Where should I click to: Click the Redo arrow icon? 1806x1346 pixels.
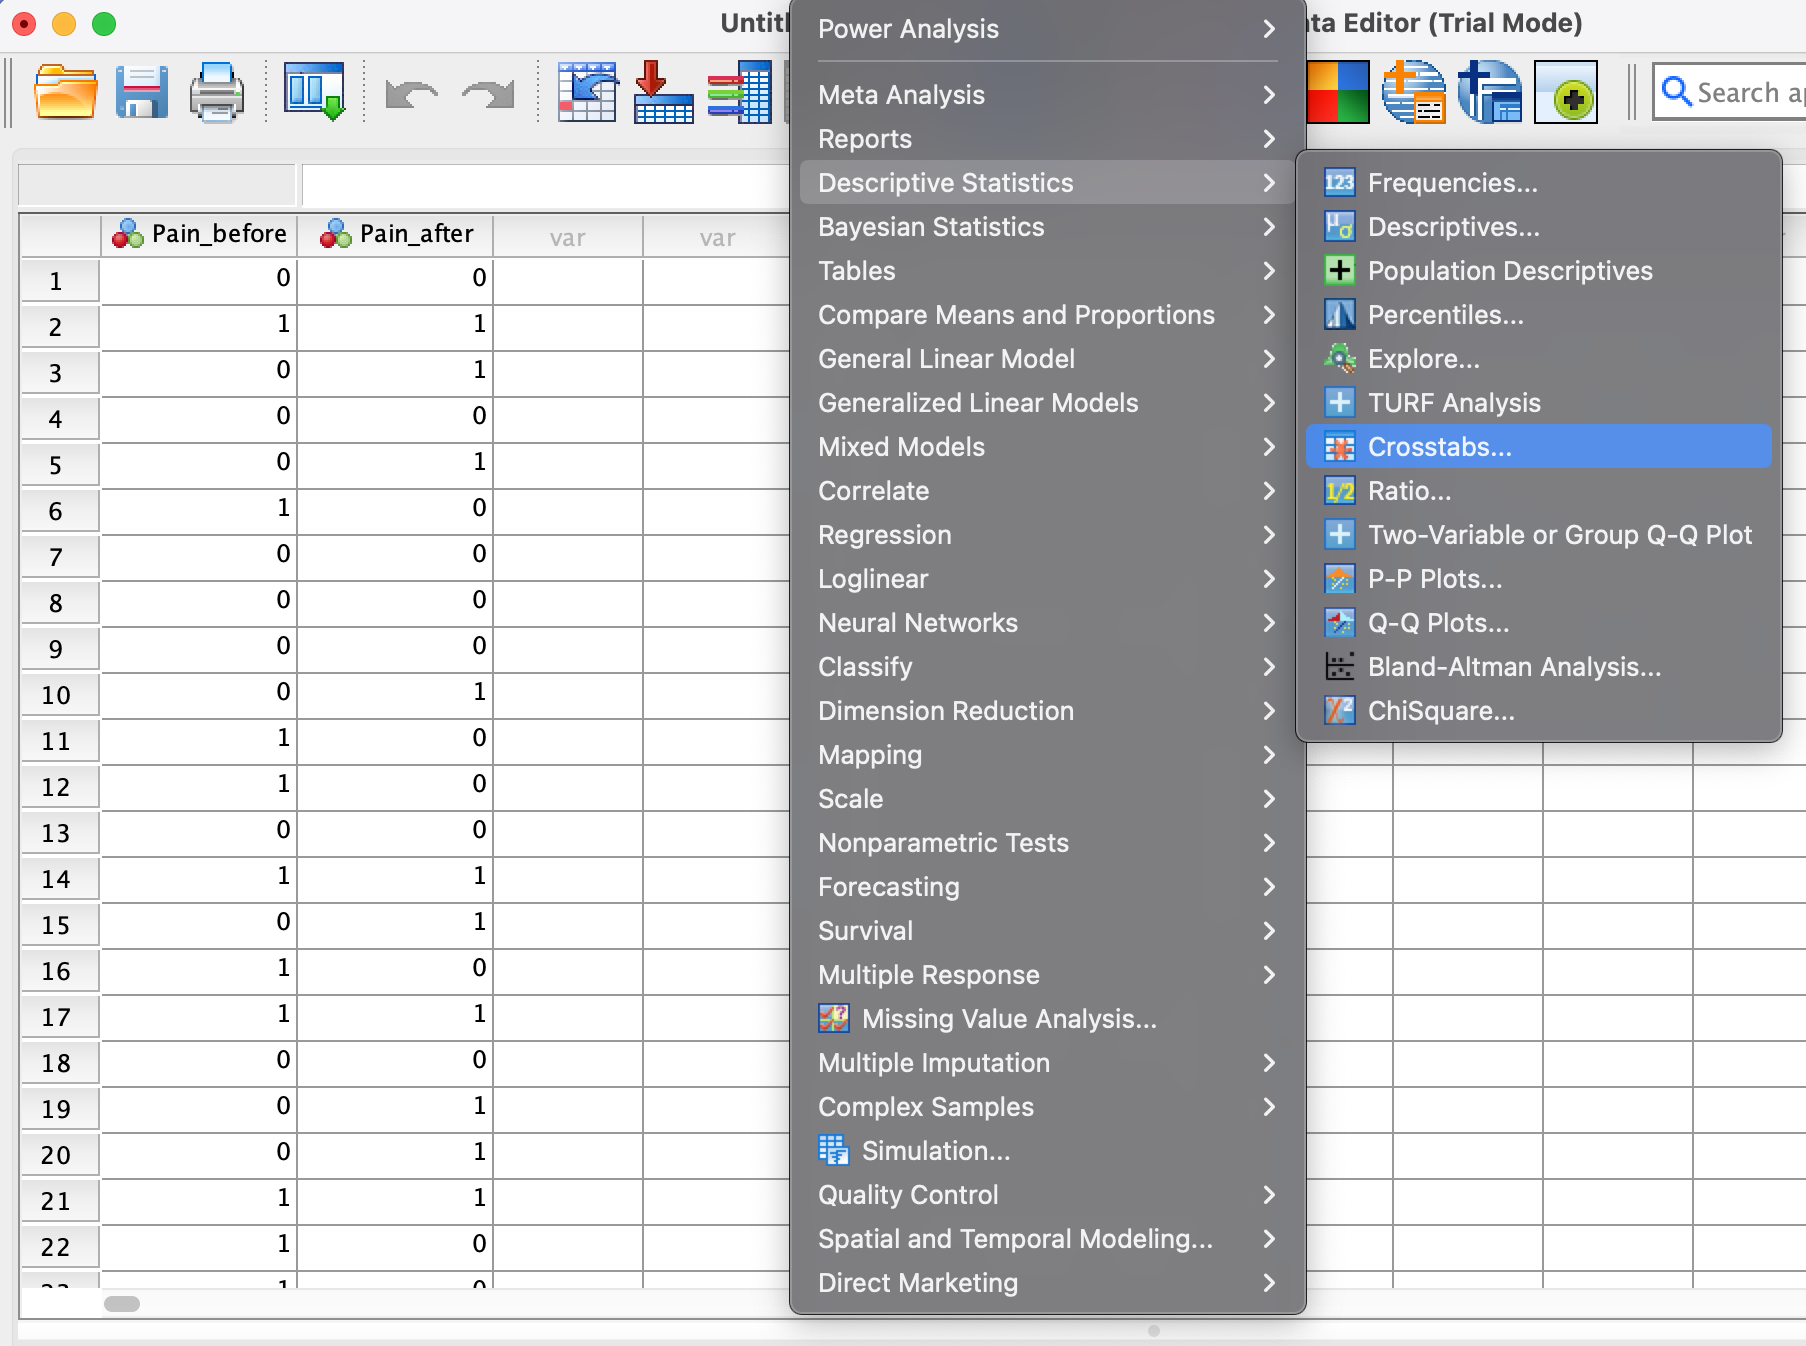pyautogui.click(x=487, y=95)
